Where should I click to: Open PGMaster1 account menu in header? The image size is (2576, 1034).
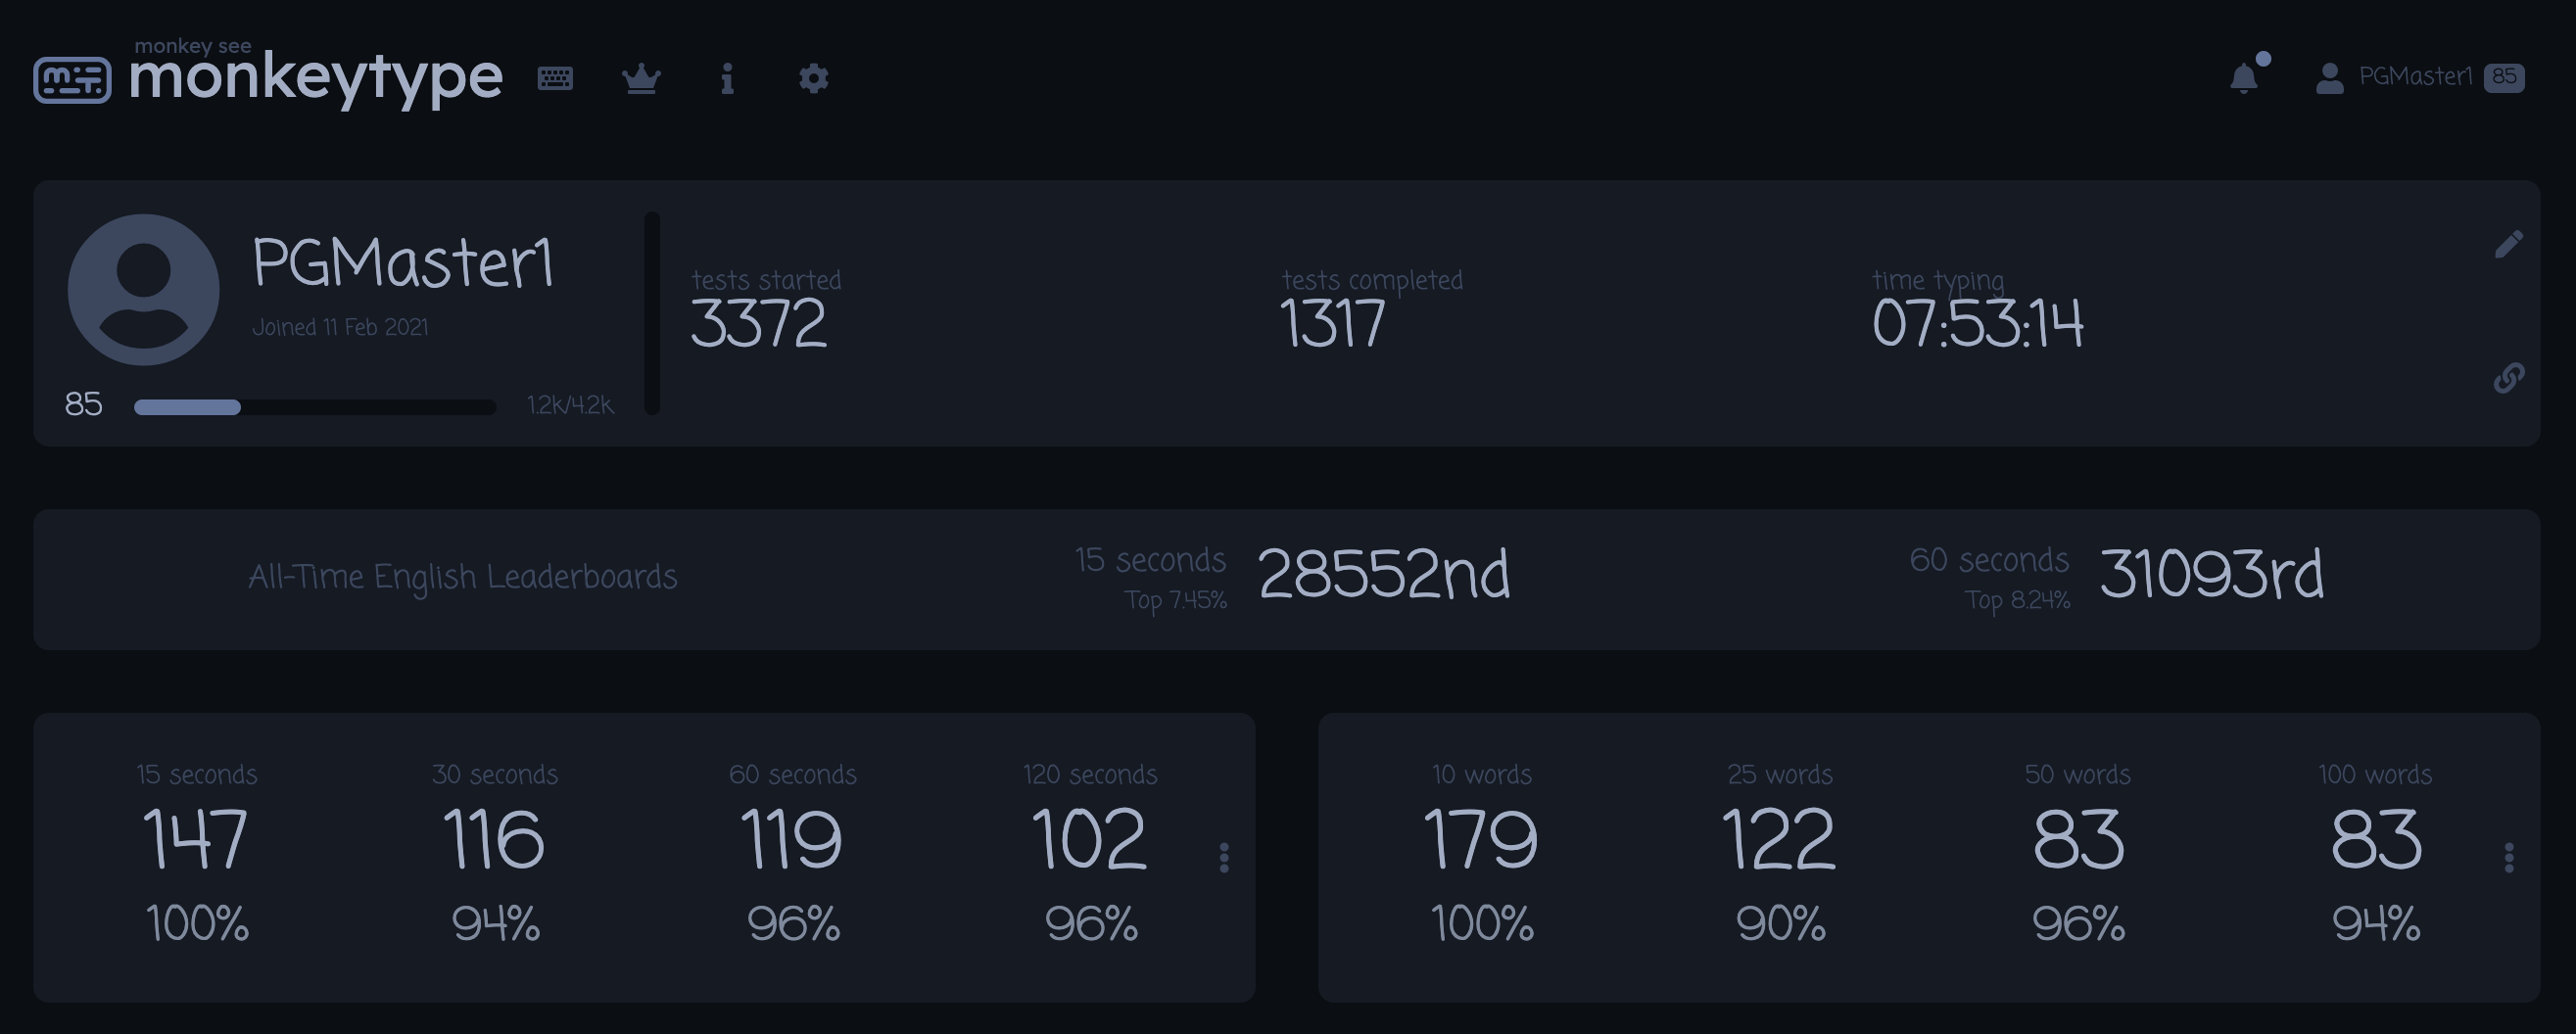click(2414, 77)
